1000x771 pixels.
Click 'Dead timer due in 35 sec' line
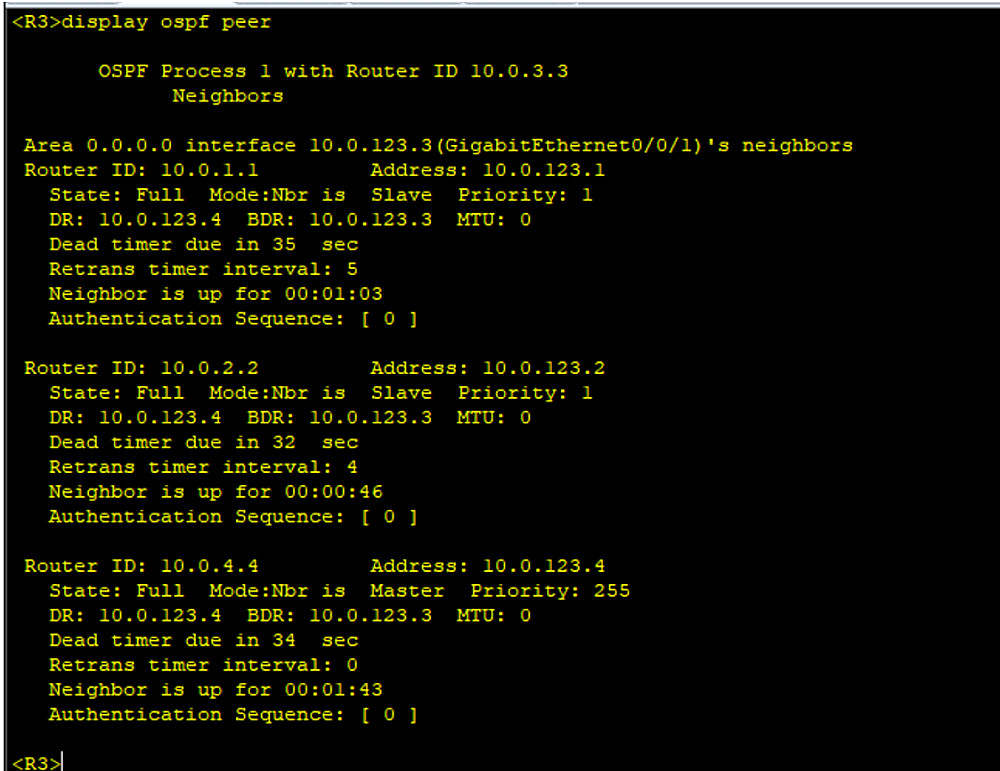(x=203, y=244)
